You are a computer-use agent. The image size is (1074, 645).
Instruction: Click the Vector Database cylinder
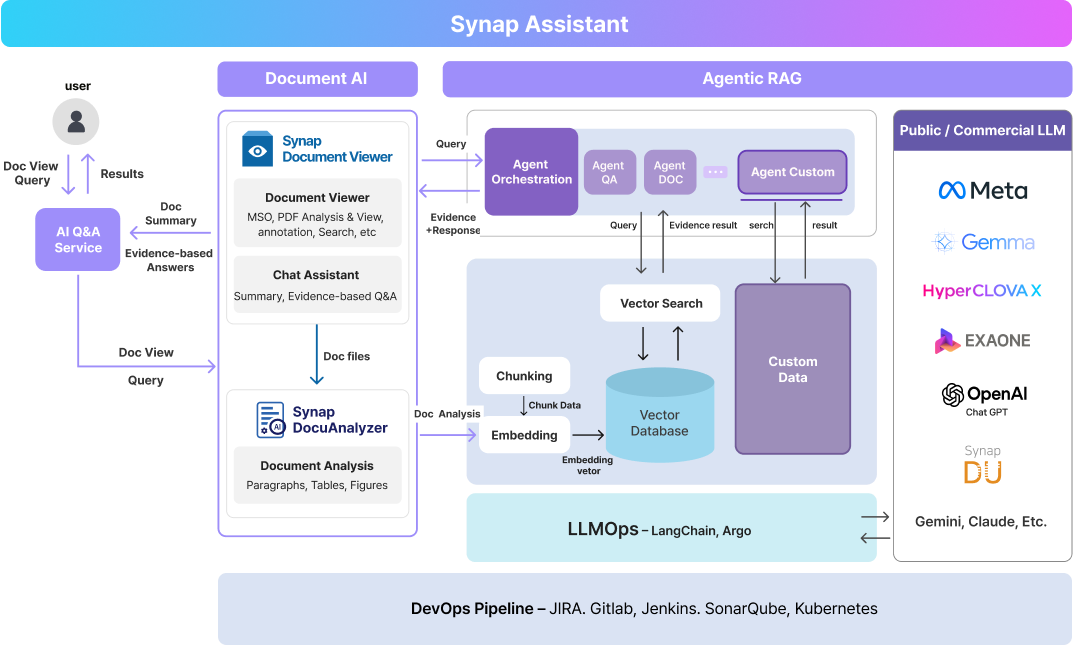[x=660, y=415]
